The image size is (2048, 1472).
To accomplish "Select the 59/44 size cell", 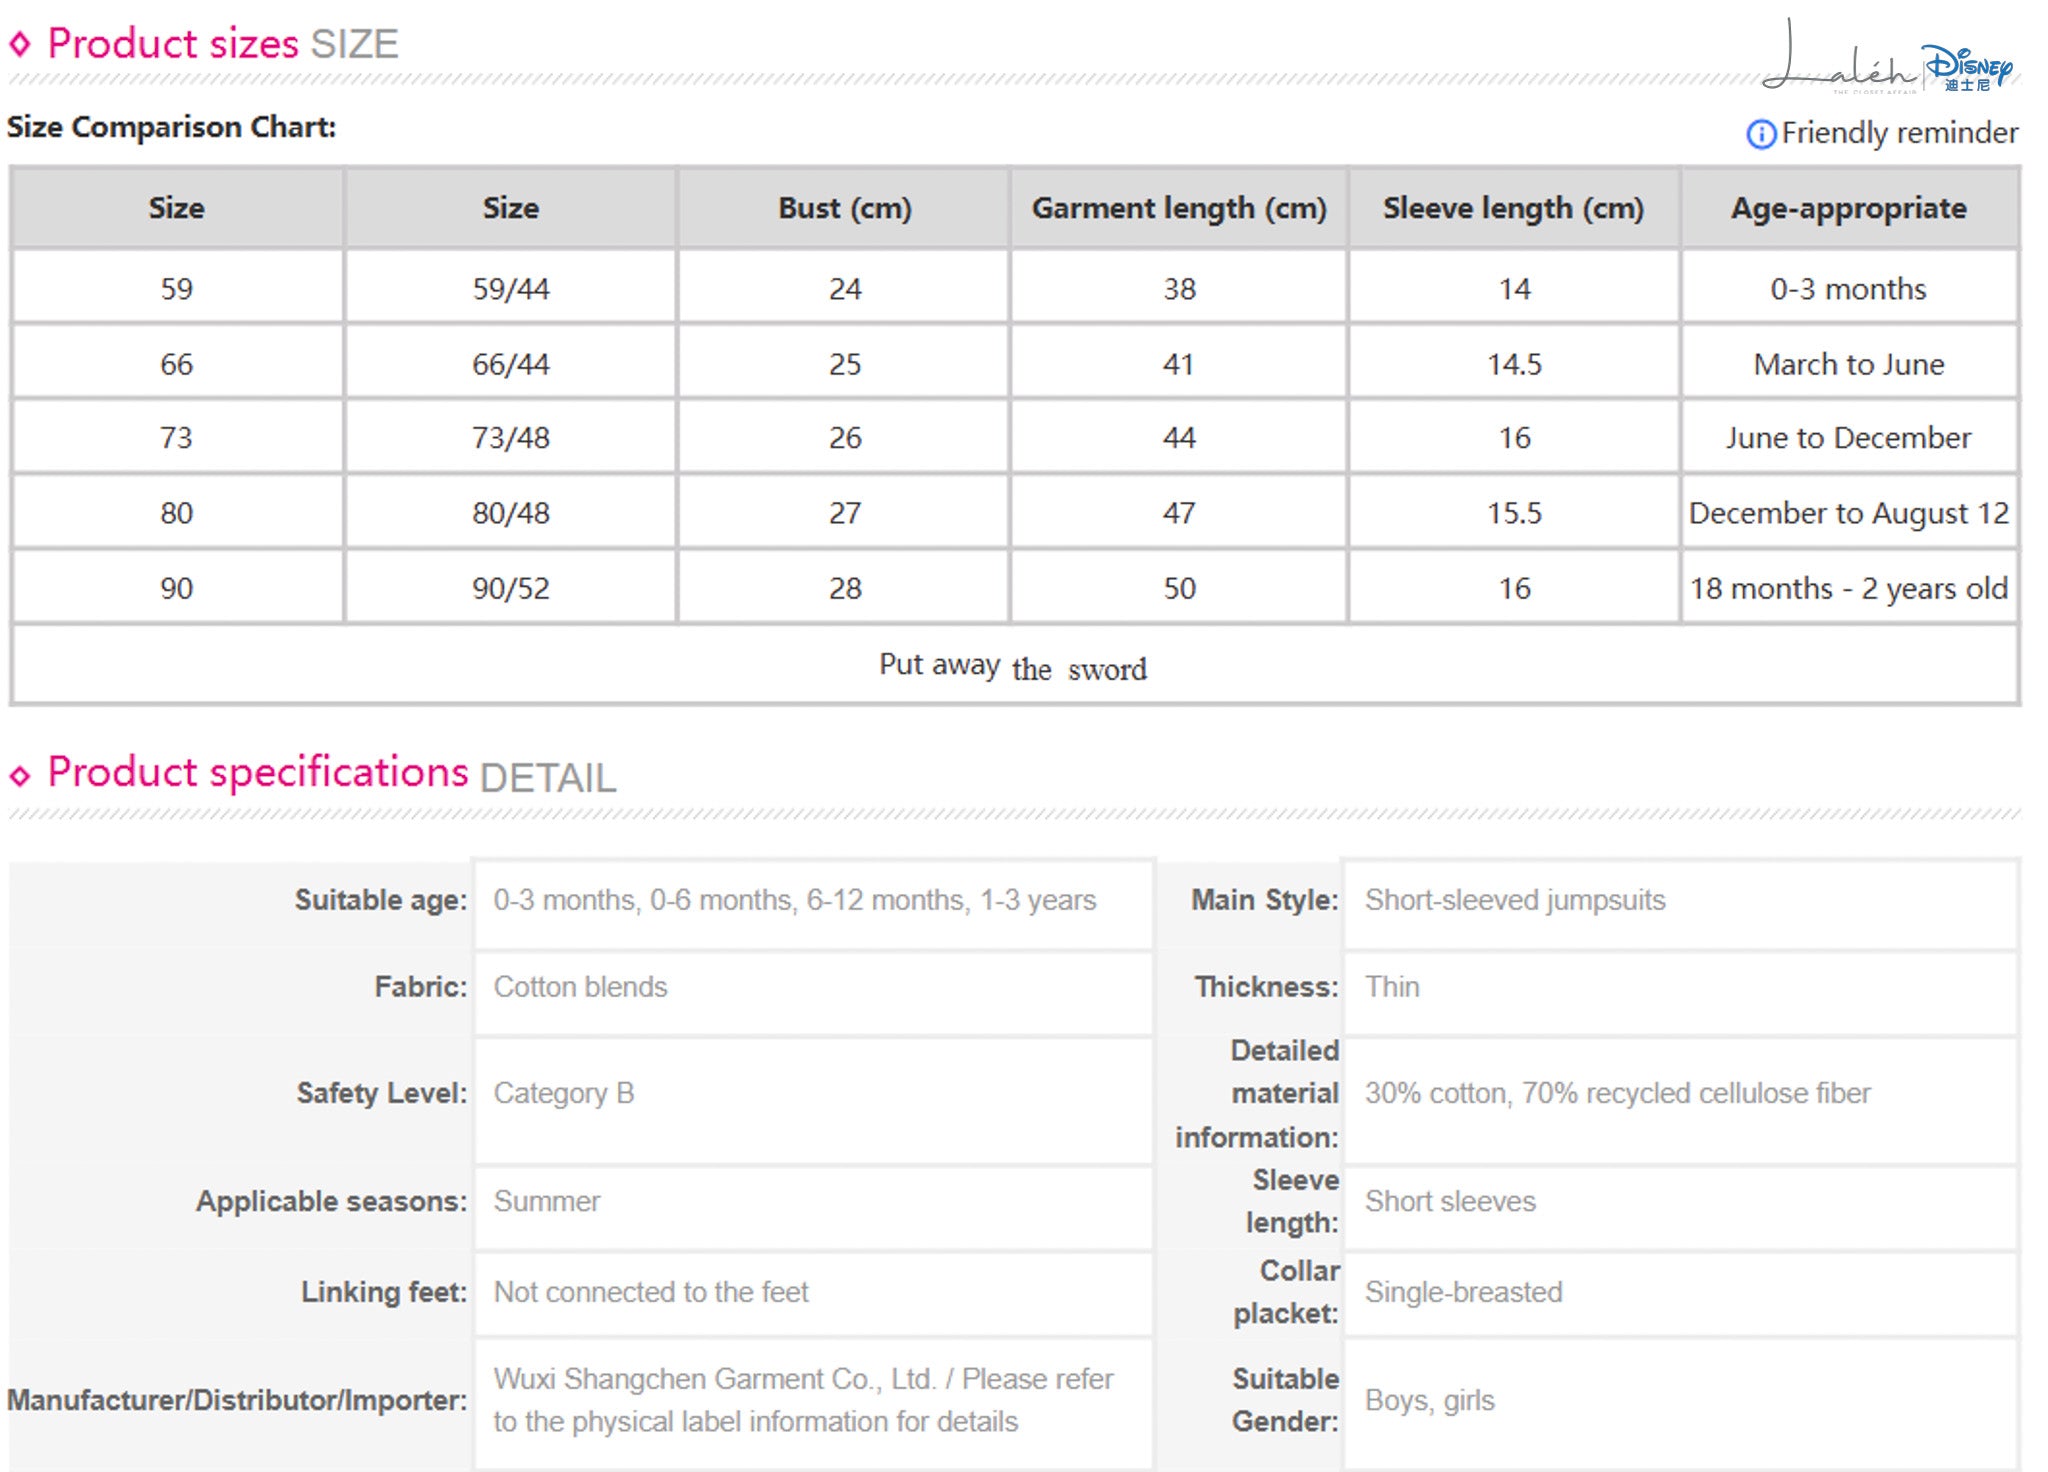I will coord(511,288).
